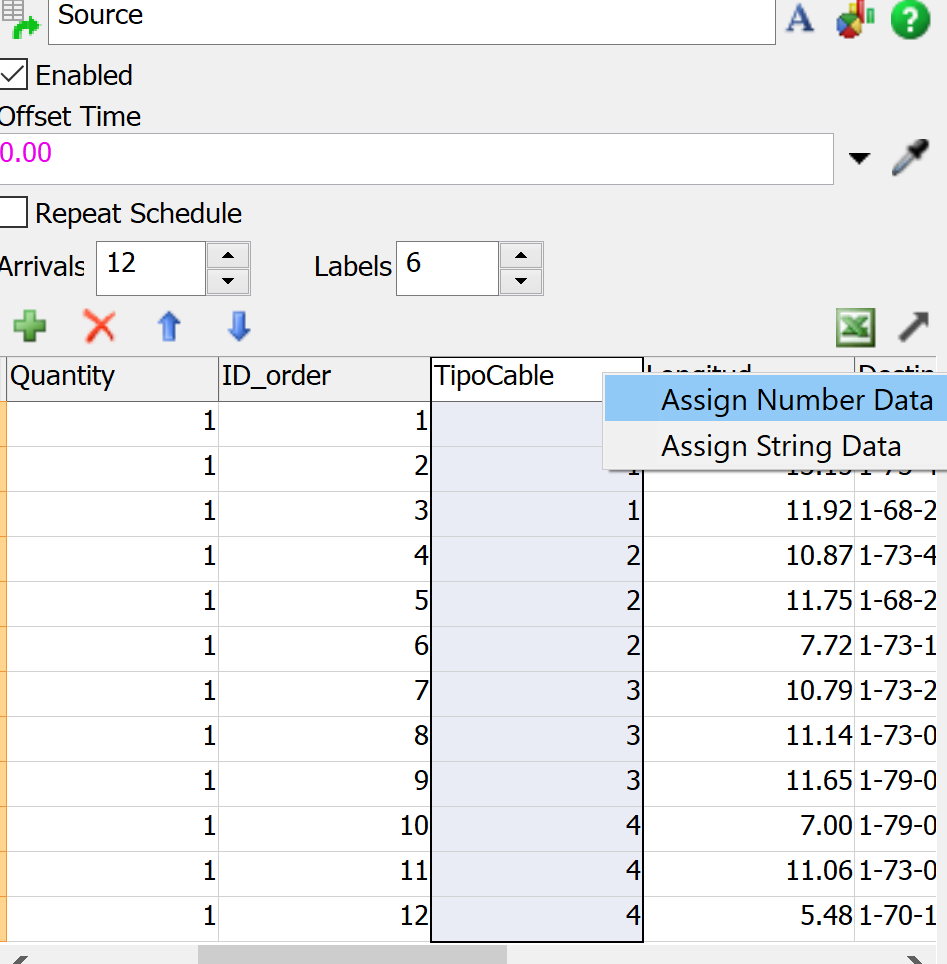Click the Excel import icon
The image size is (947, 964).
[856, 327]
